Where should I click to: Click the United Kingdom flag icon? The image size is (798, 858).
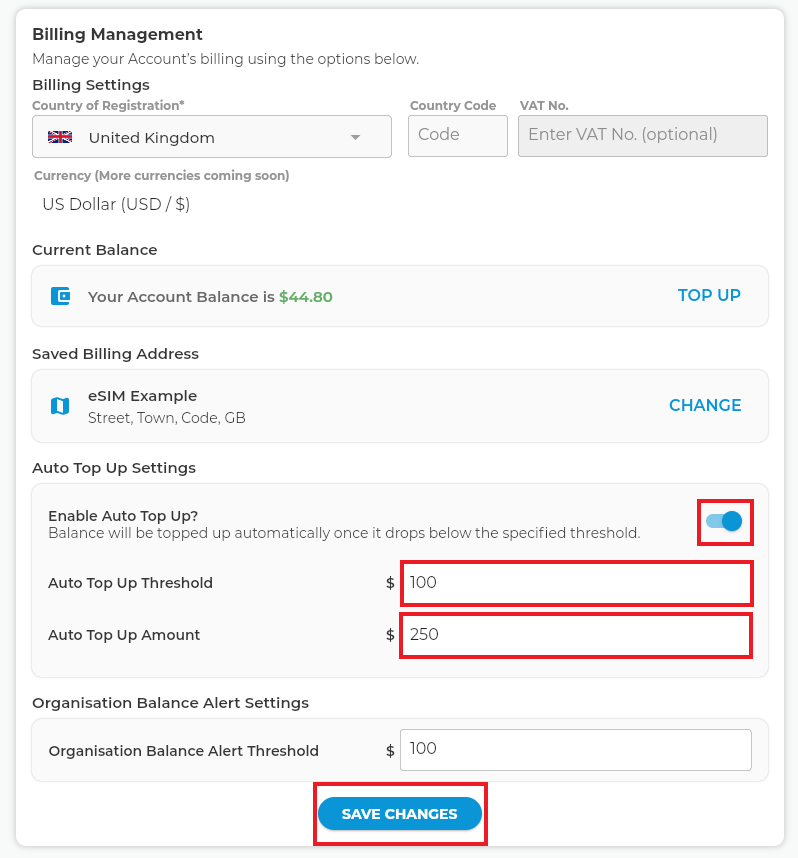point(60,137)
